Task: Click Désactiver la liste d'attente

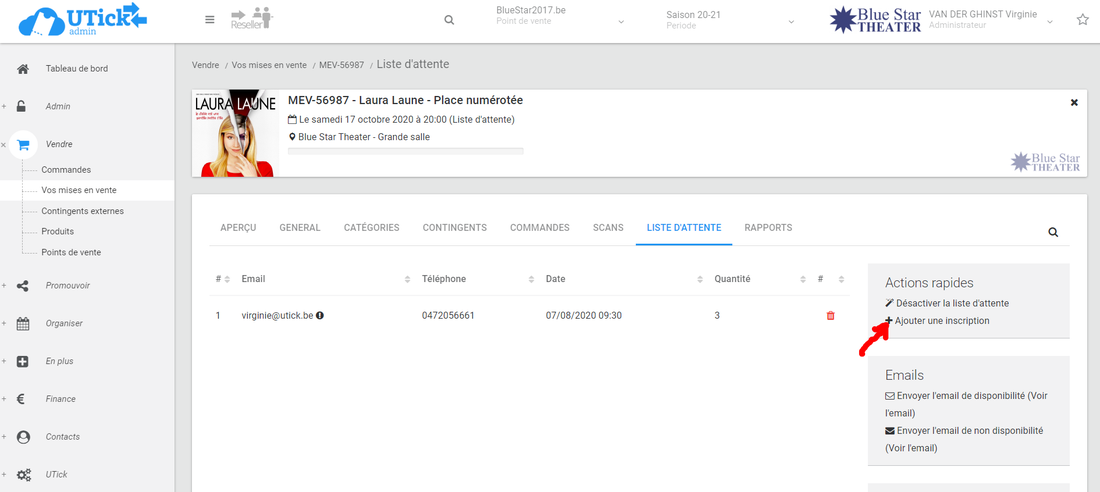Action: 952,303
